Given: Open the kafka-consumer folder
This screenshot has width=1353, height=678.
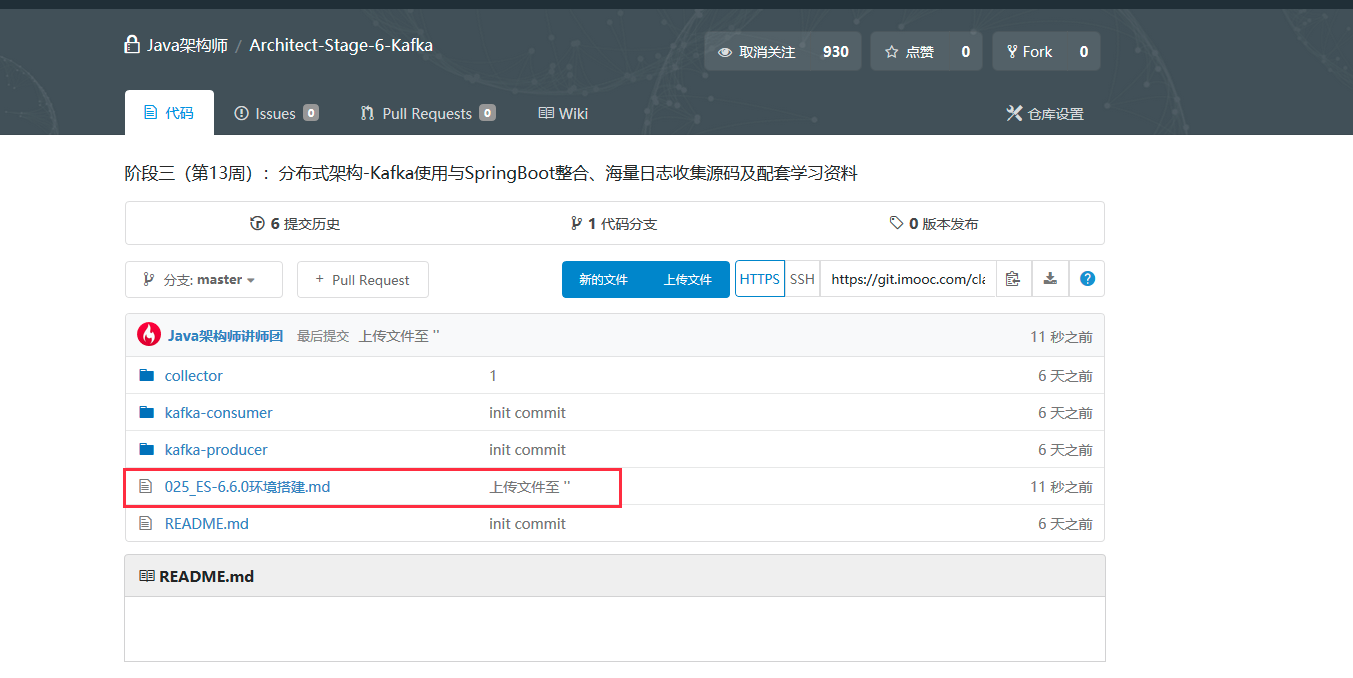Looking at the screenshot, I should point(218,413).
